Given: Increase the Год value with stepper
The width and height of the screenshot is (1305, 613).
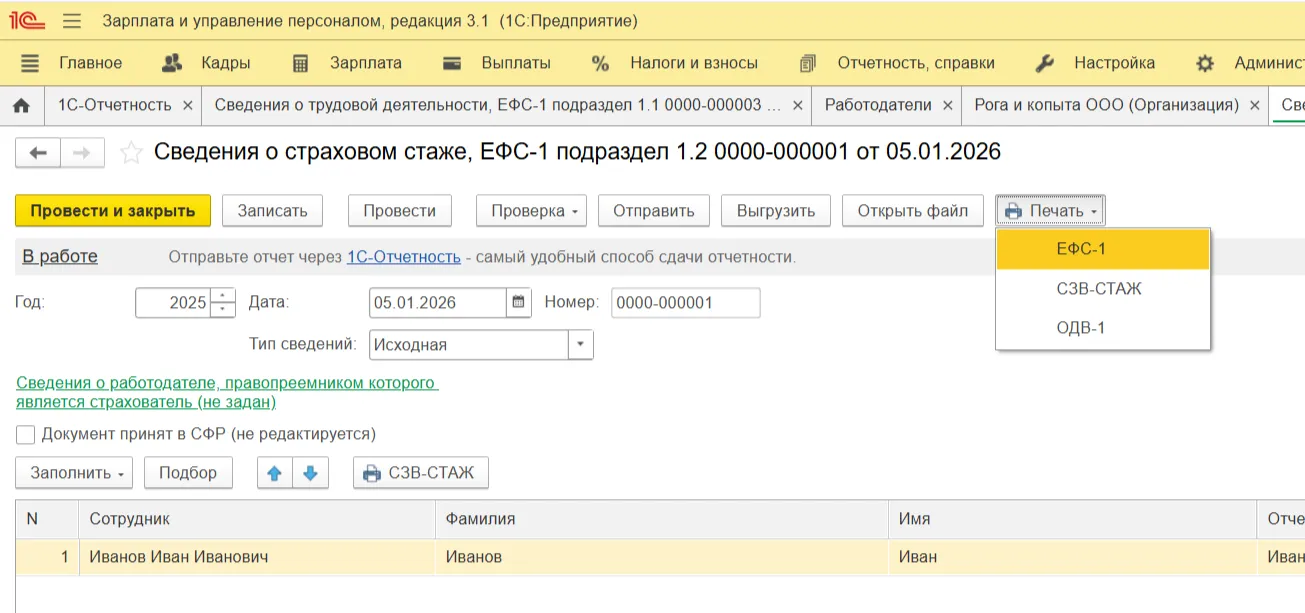Looking at the screenshot, I should 223,296.
